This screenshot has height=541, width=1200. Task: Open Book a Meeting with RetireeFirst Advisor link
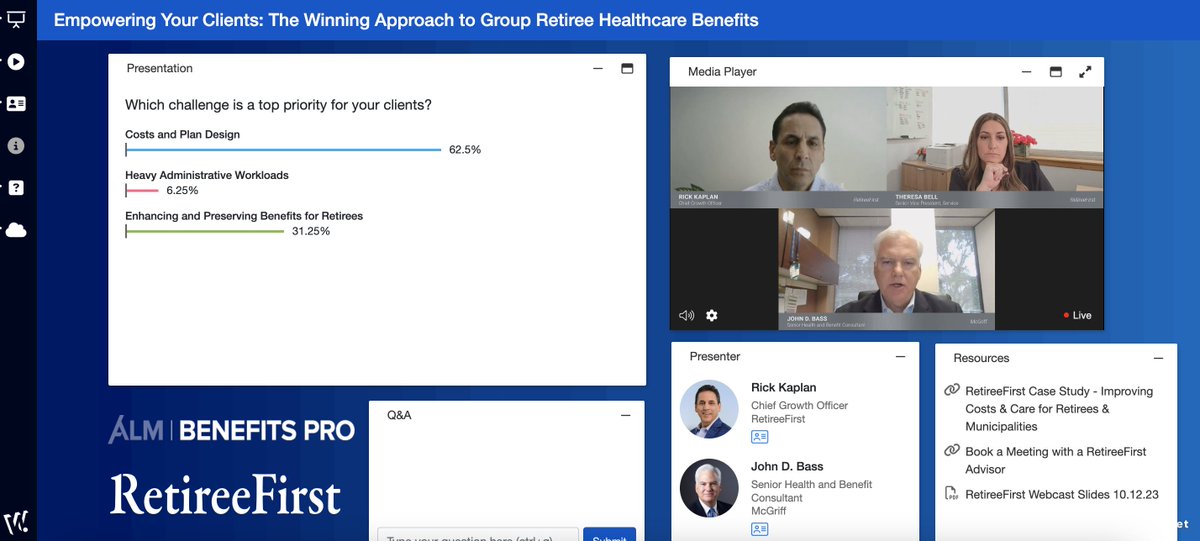pyautogui.click(x=1055, y=460)
